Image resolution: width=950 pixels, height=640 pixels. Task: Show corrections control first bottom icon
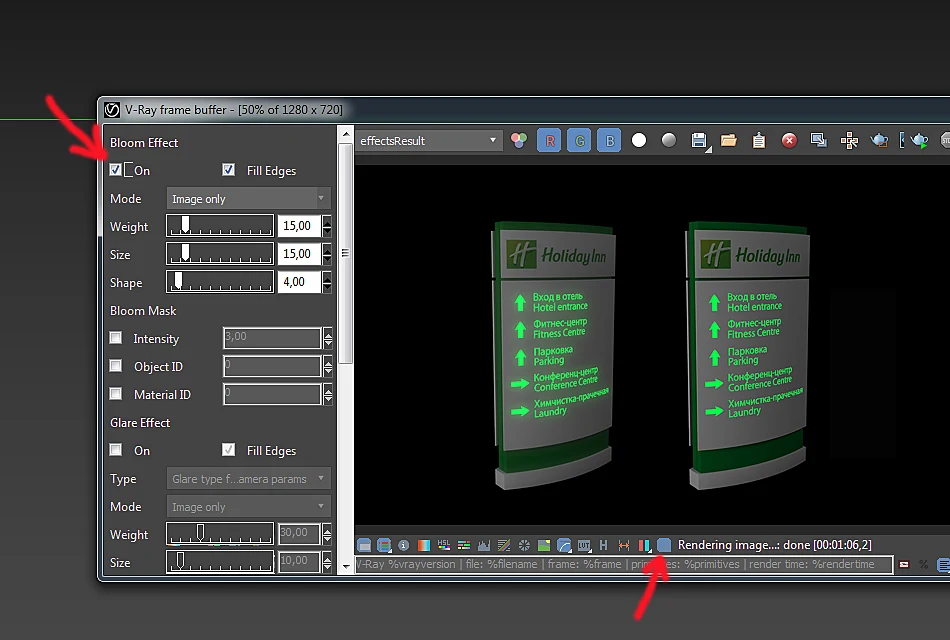tap(364, 545)
